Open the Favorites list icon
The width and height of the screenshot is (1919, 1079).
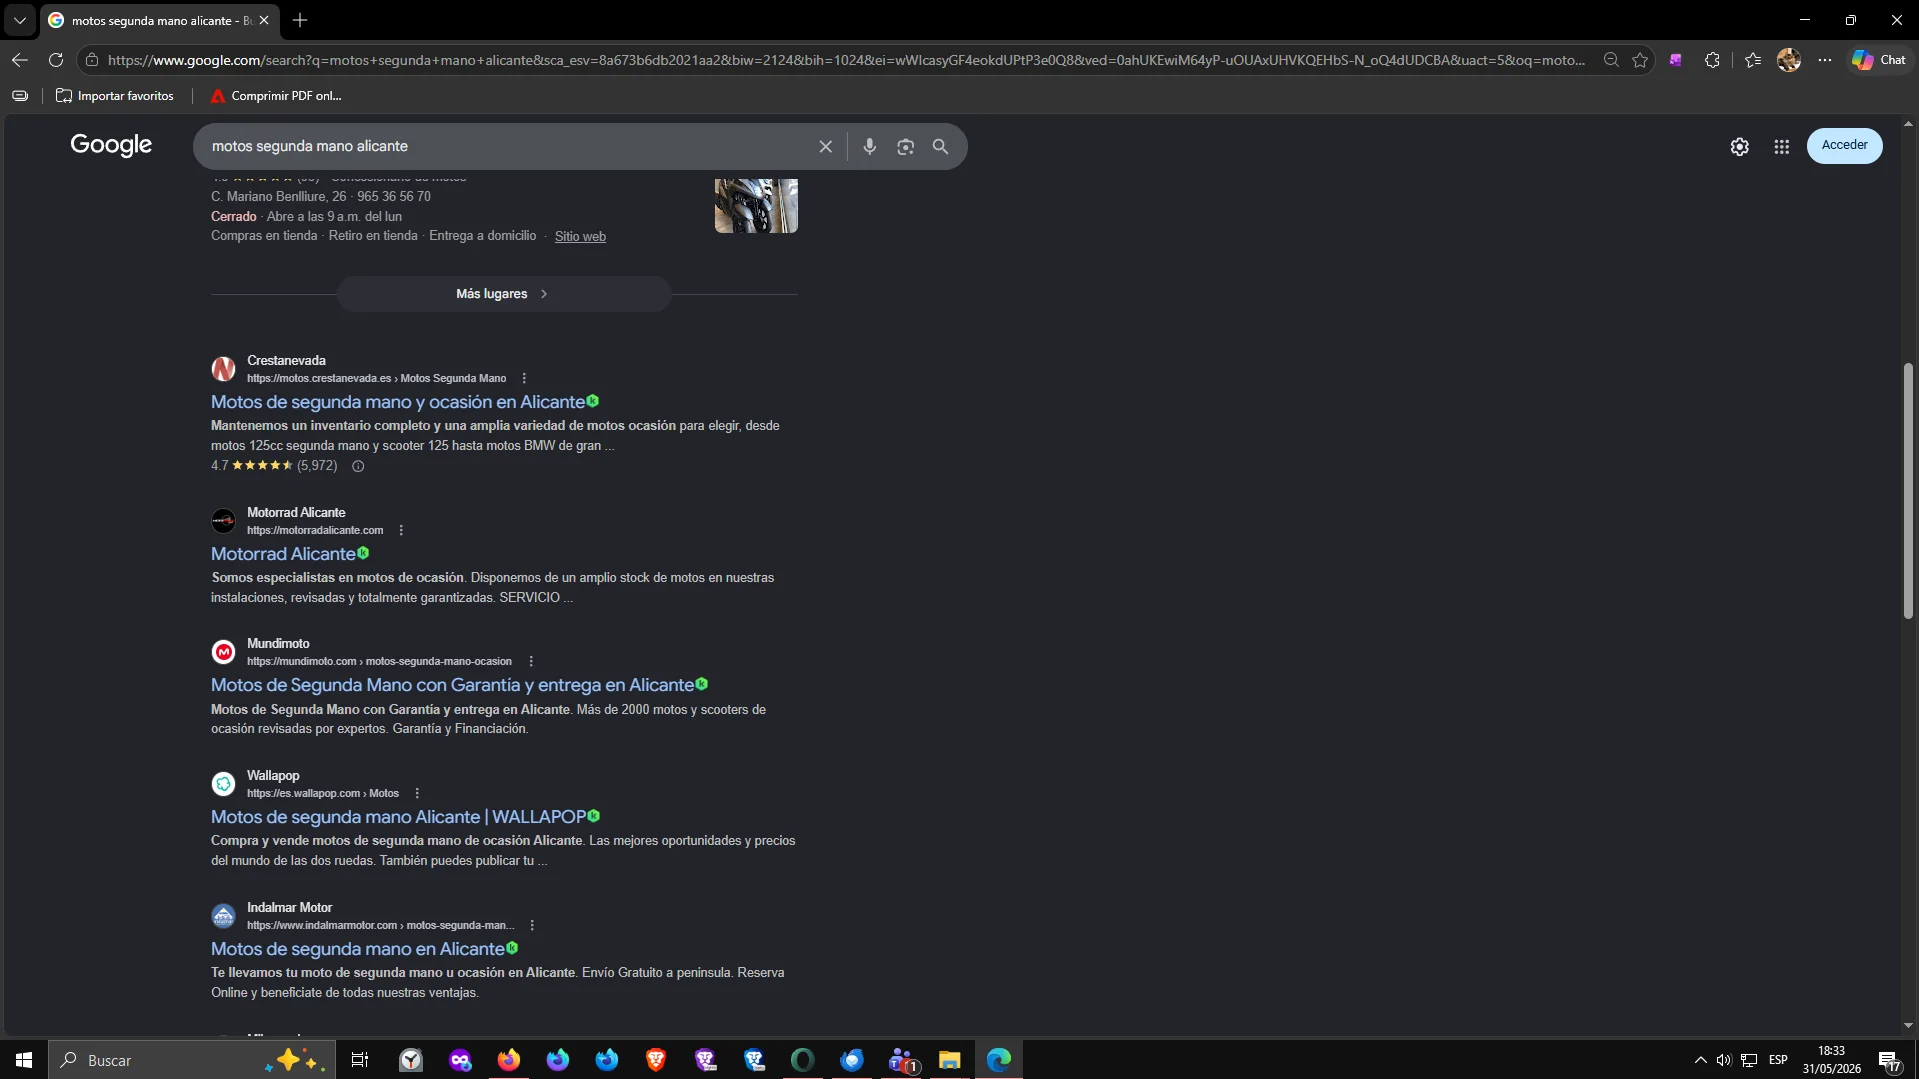coord(1753,60)
